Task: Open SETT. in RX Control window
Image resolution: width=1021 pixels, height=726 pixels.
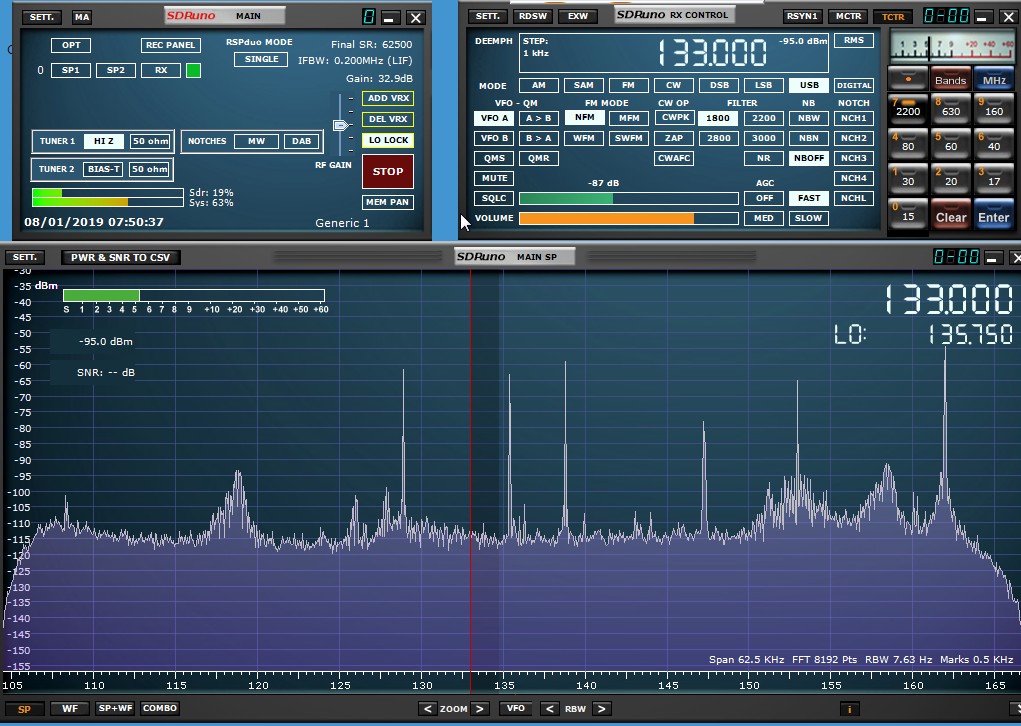Action: pos(488,16)
